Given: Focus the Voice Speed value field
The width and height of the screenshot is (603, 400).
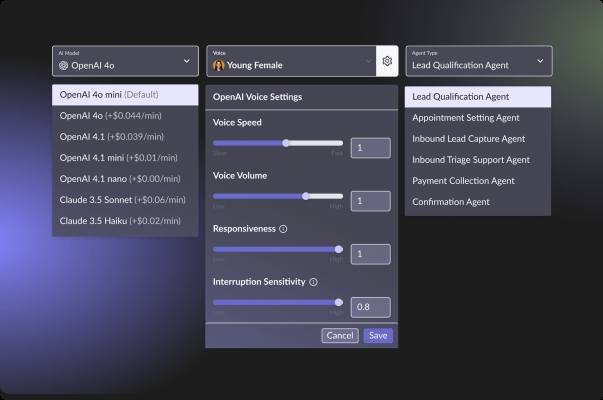Looking at the screenshot, I should (371, 148).
